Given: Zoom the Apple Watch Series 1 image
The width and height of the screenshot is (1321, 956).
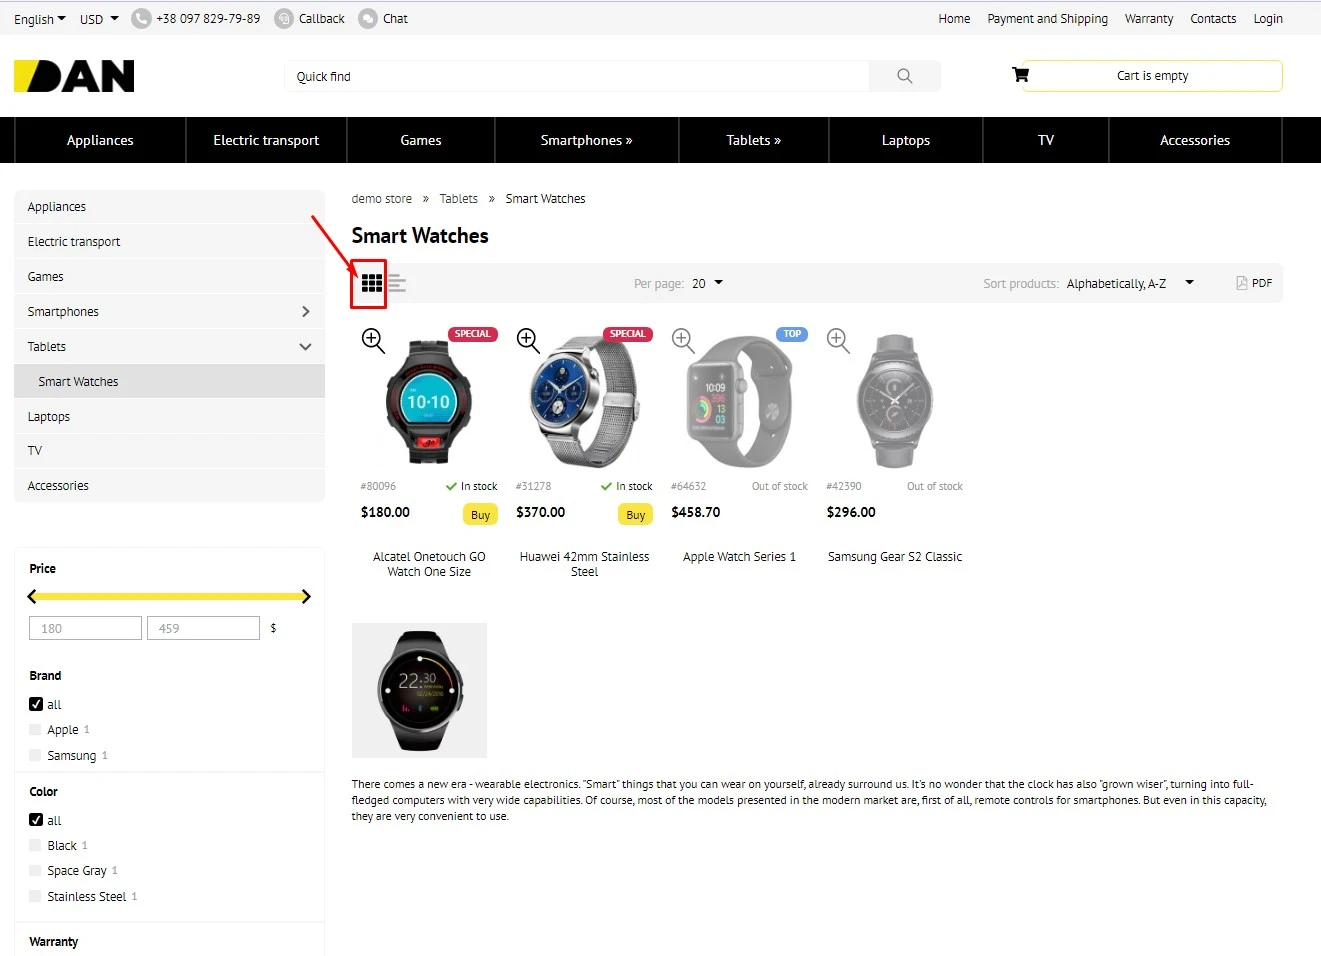Looking at the screenshot, I should click(x=682, y=340).
